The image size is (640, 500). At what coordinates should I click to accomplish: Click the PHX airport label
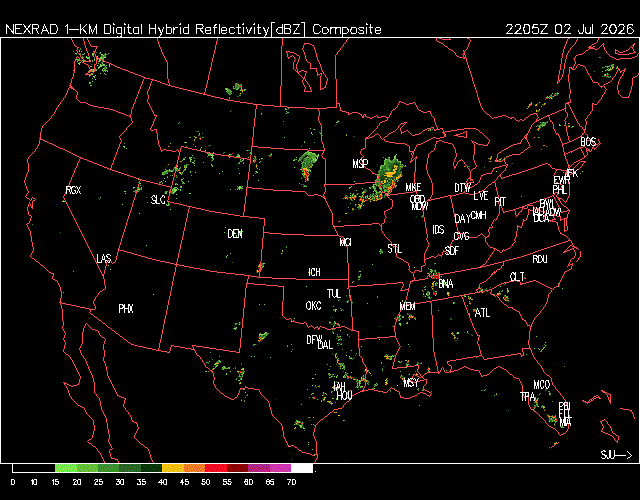point(126,309)
